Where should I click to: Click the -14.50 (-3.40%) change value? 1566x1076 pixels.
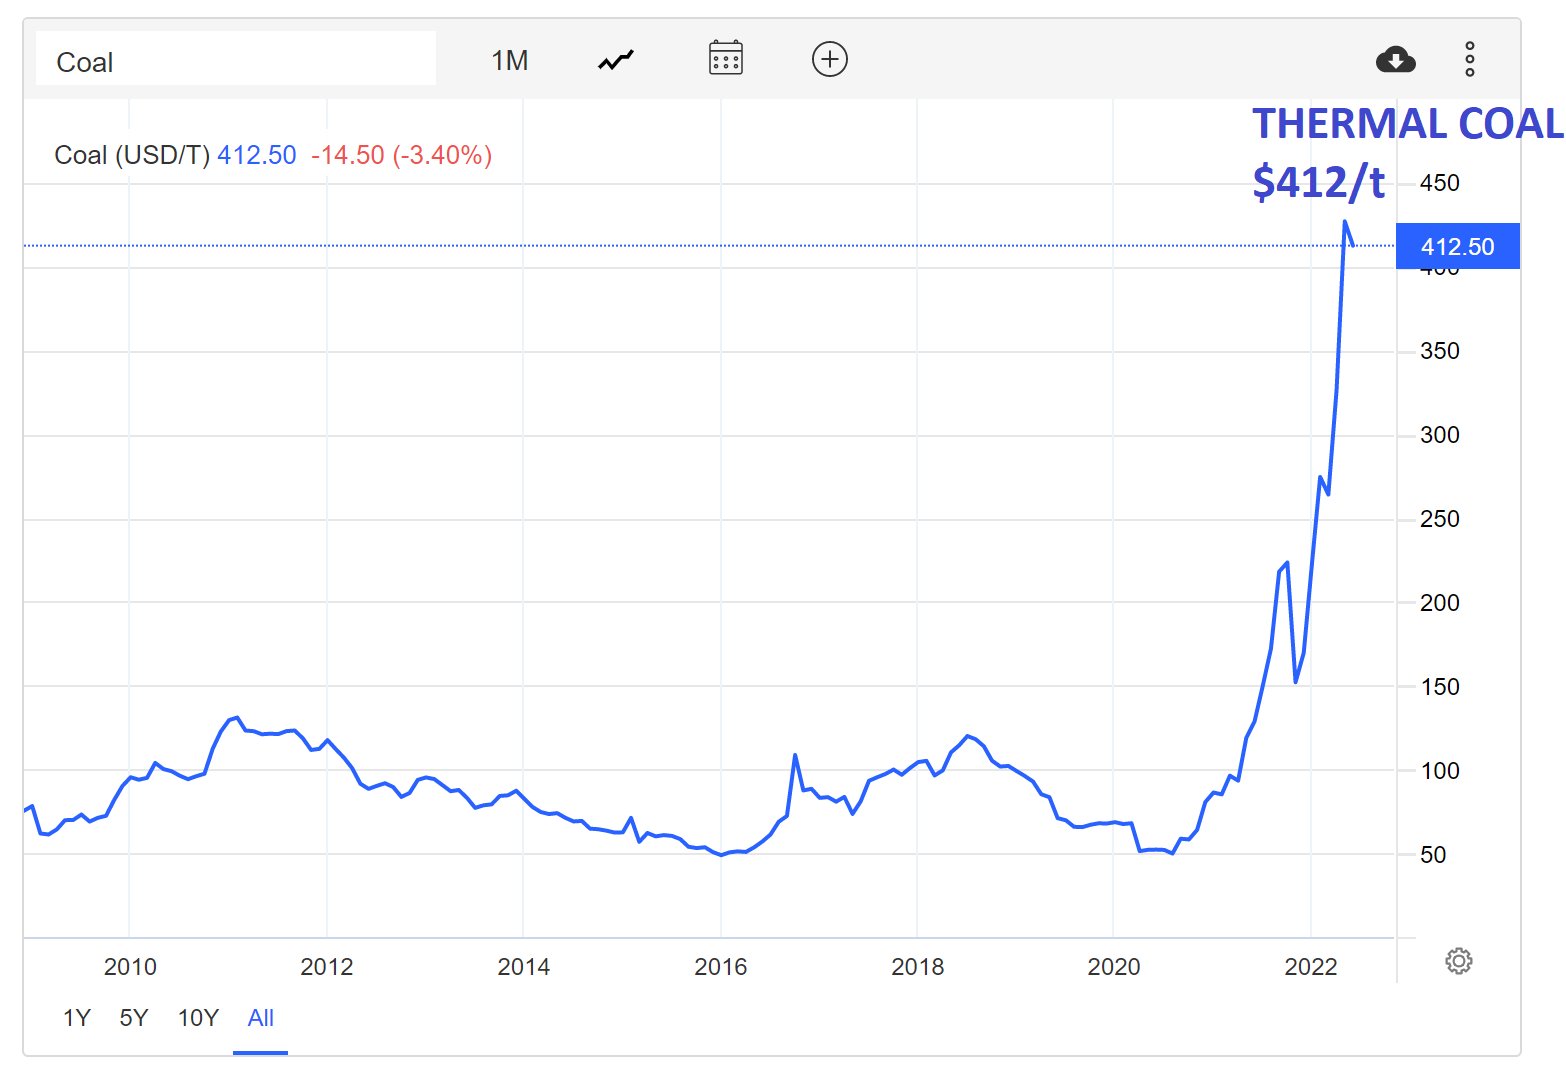pos(401,155)
